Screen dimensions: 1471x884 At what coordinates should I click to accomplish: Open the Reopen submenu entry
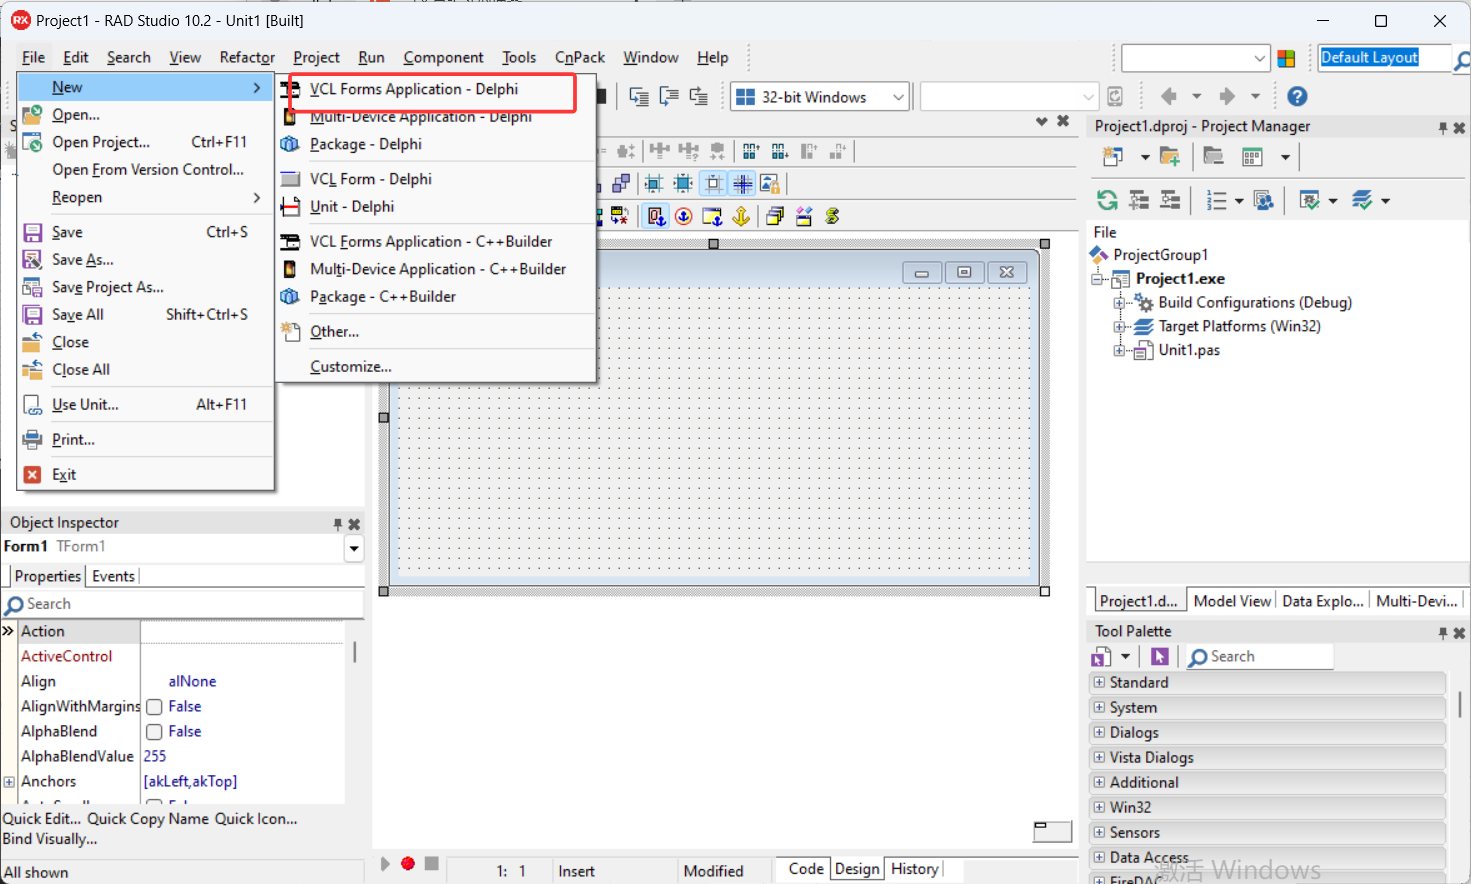[x=146, y=198]
